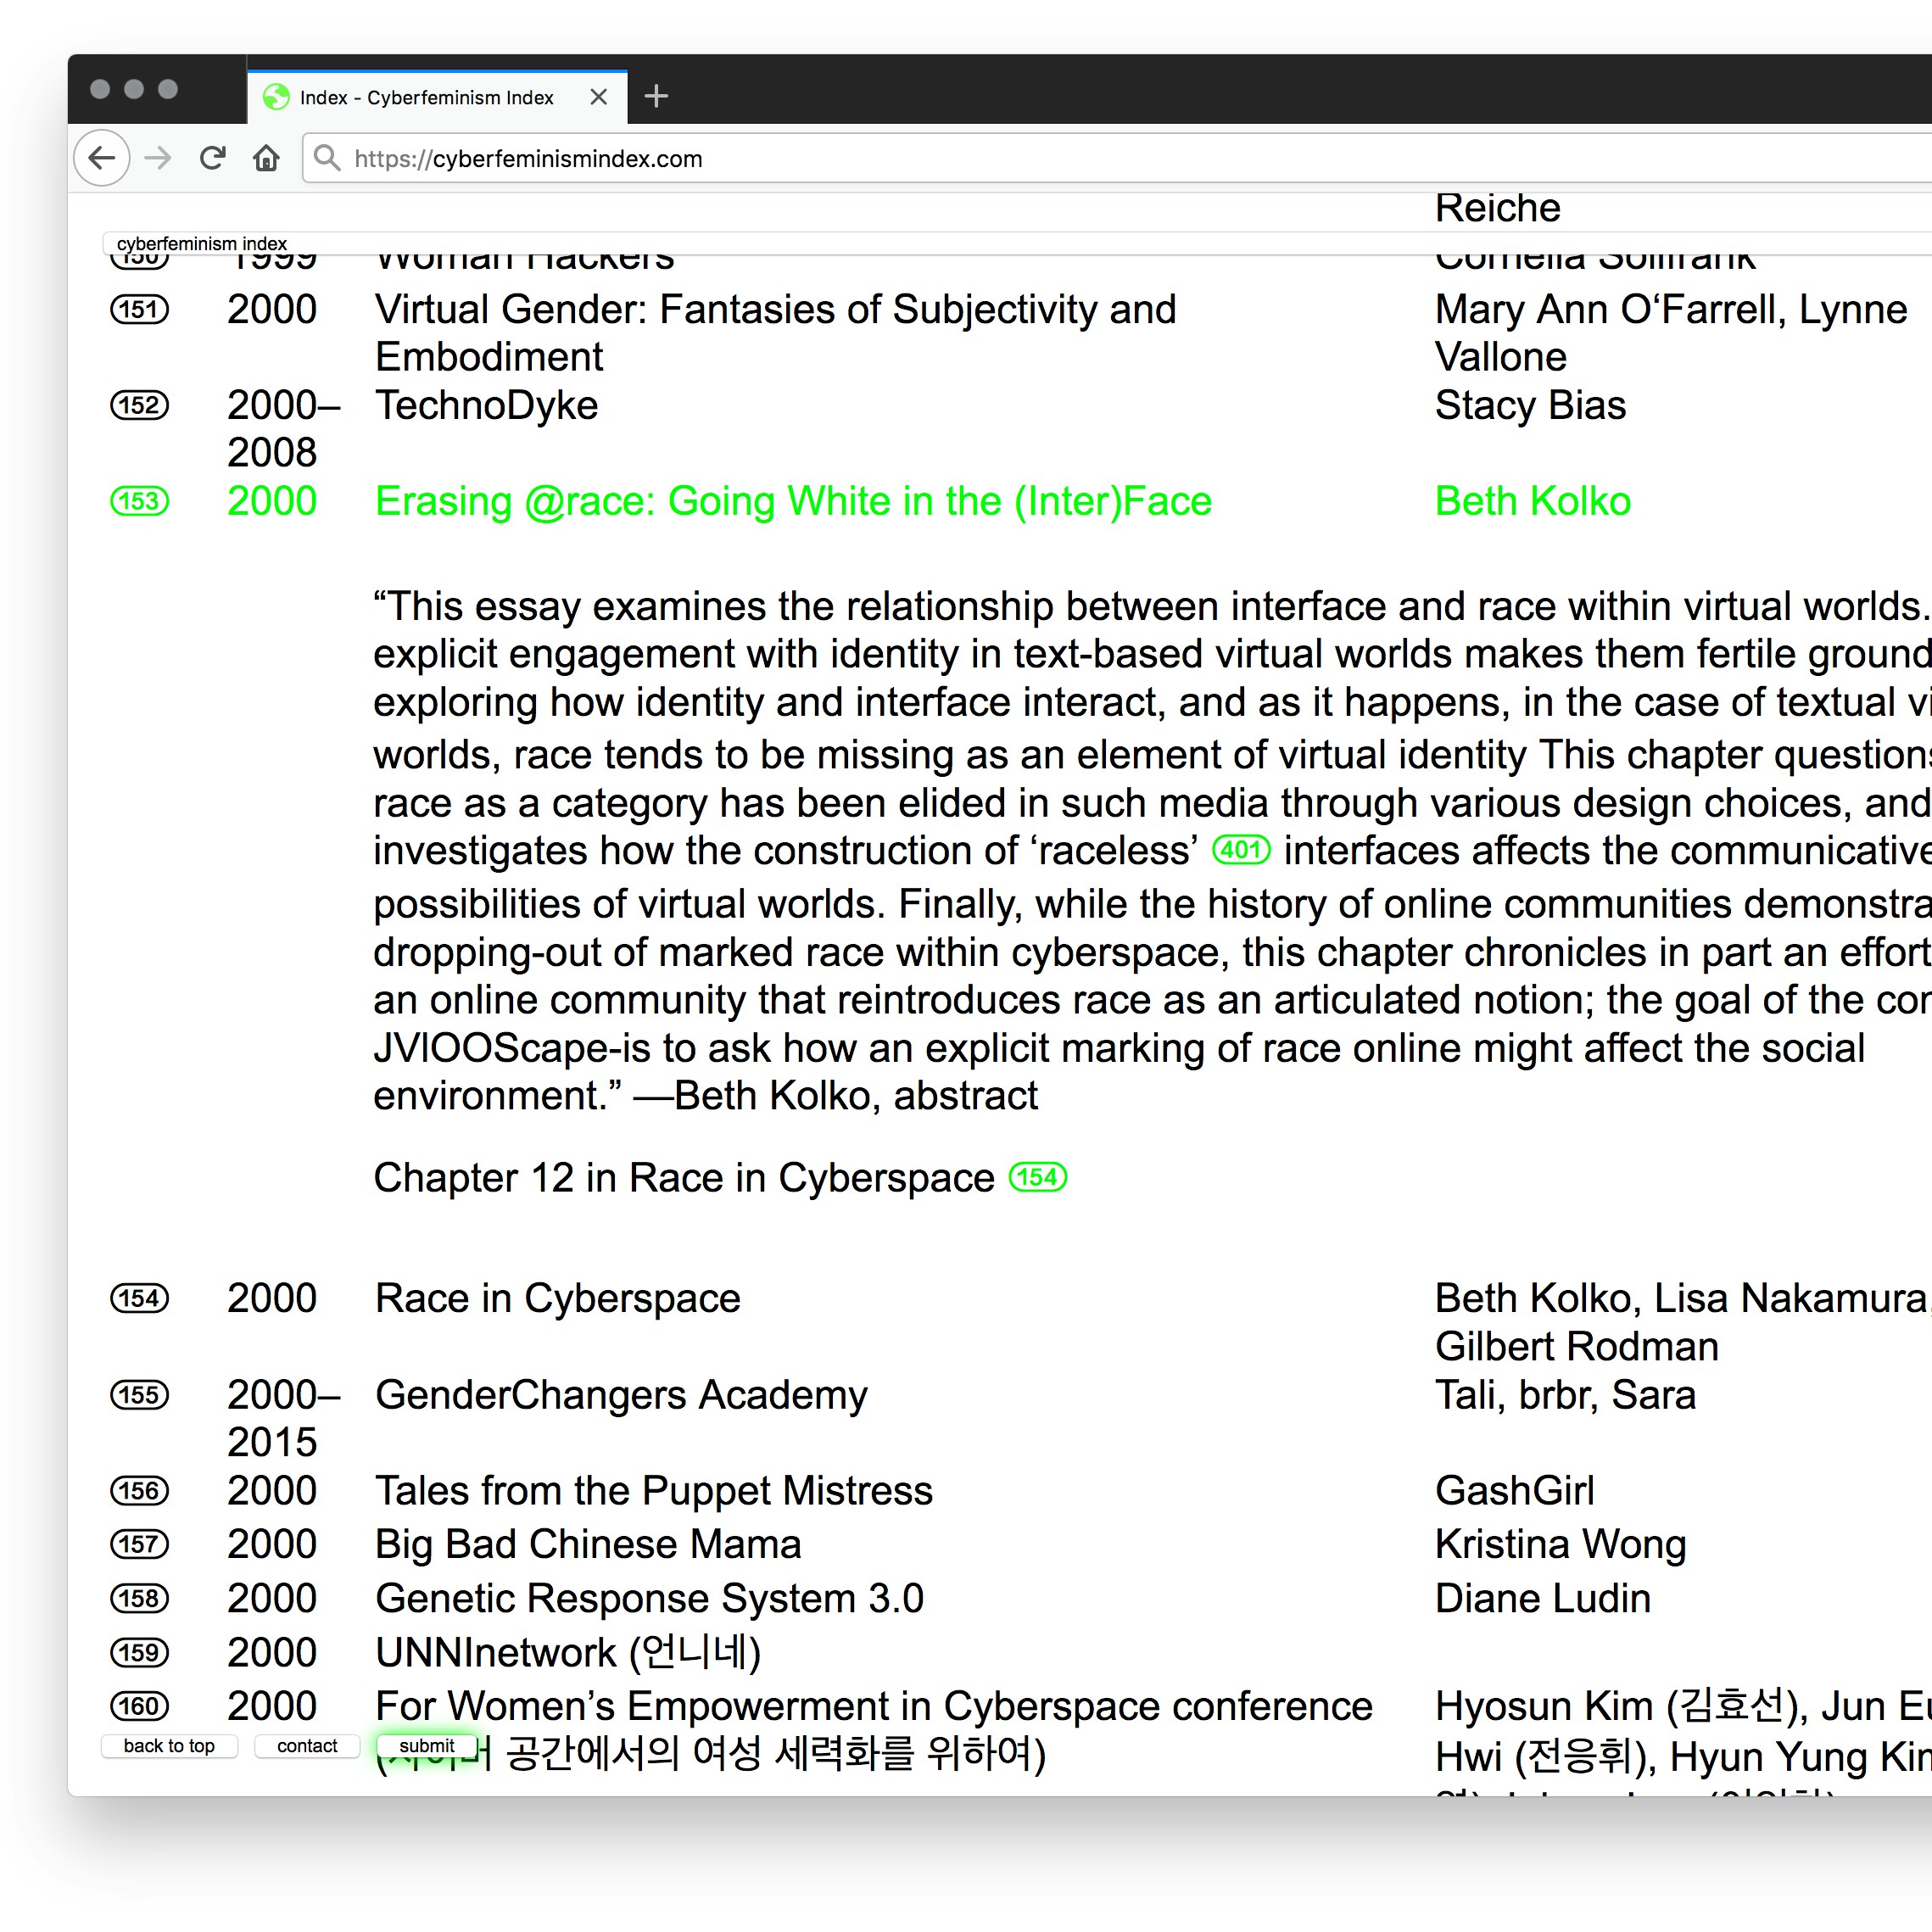
Task: Click green 154 badge after Race in Cyberspace
Action: [1037, 1177]
